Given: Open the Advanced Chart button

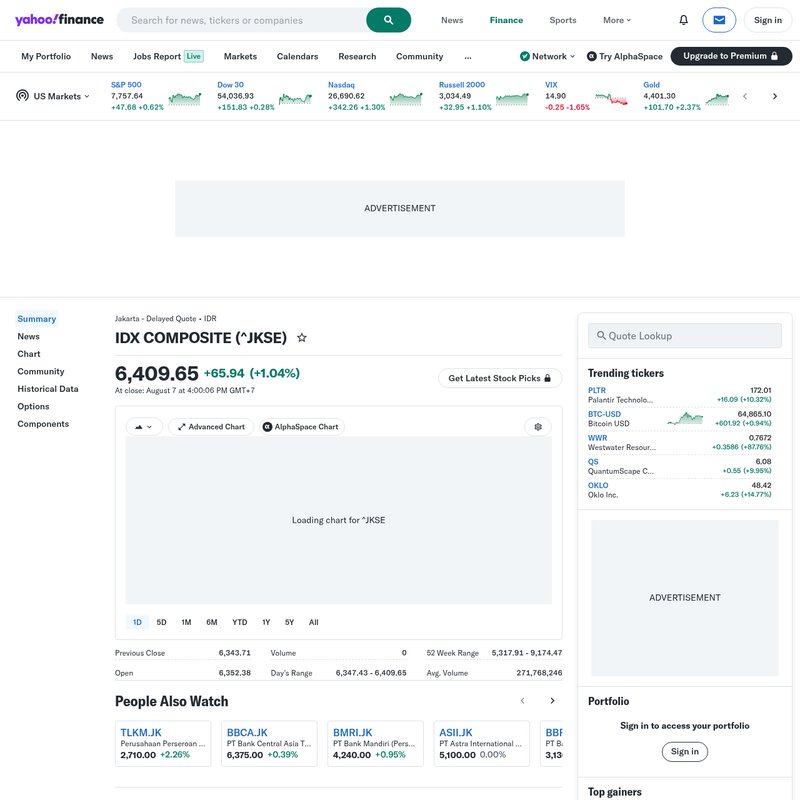Looking at the screenshot, I should [x=211, y=427].
